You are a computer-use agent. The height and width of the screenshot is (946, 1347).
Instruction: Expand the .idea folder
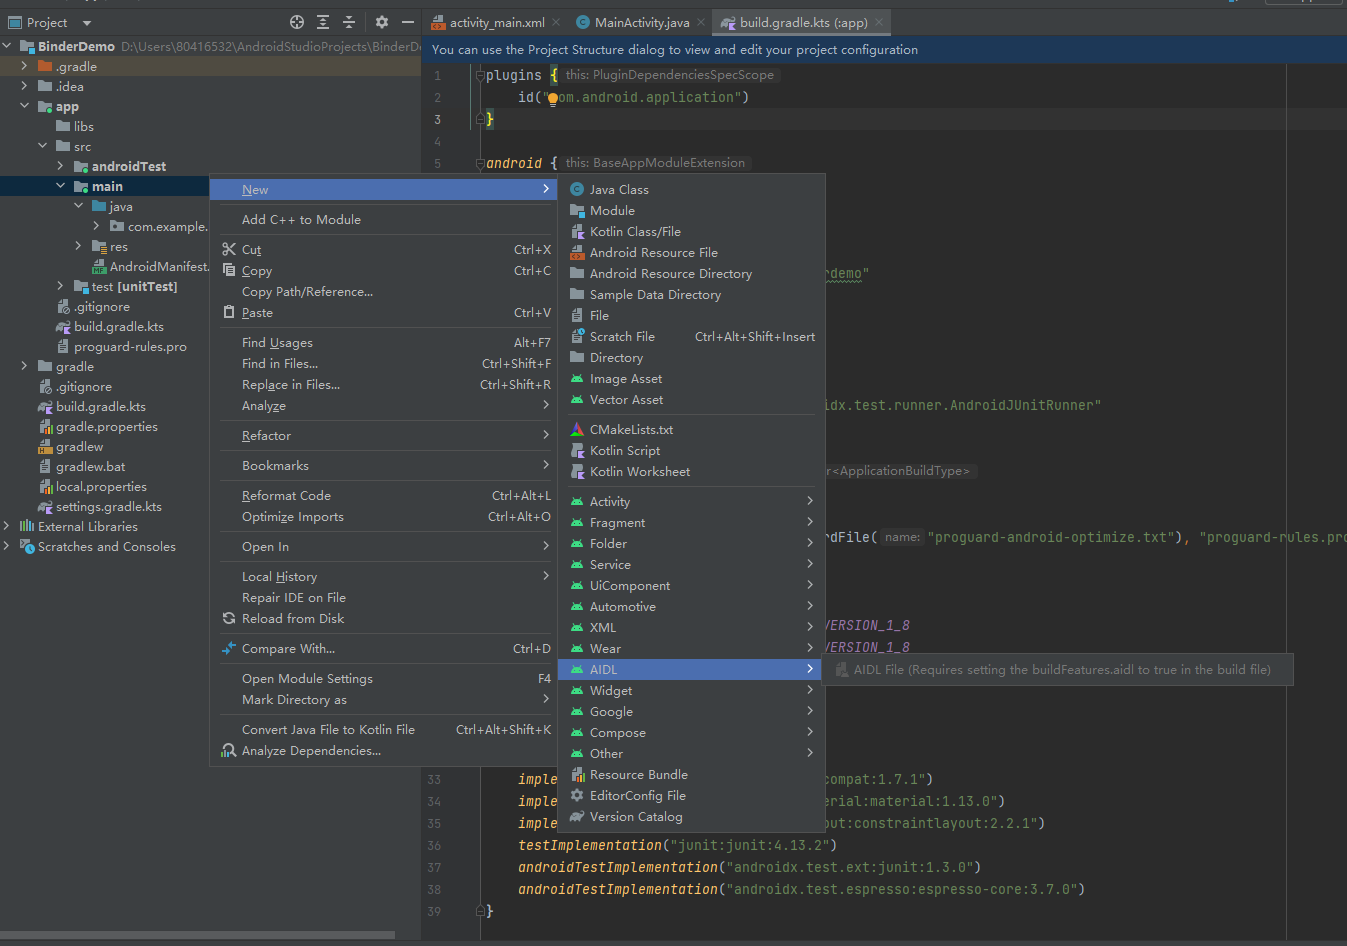25,86
